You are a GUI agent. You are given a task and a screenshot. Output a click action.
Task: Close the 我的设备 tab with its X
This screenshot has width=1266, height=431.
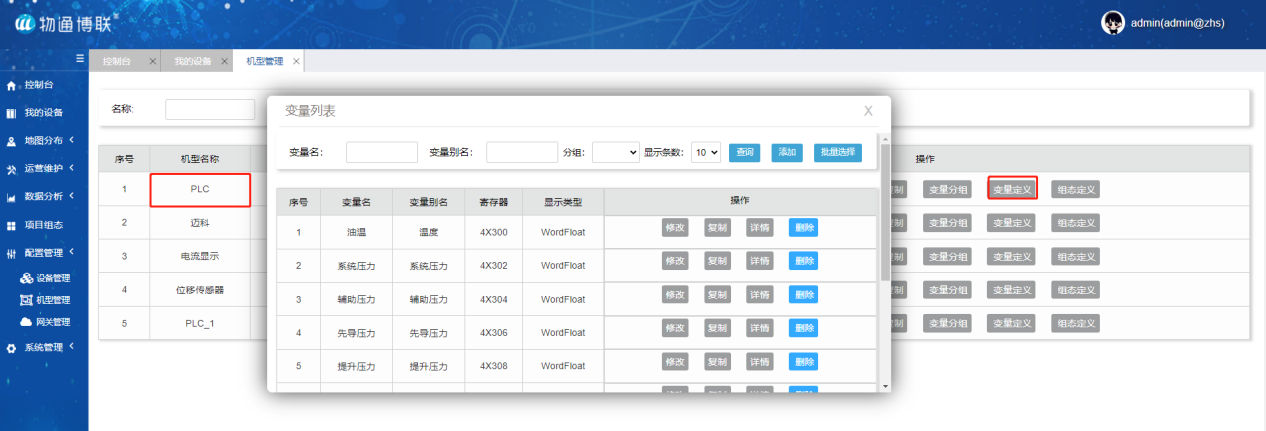[225, 61]
